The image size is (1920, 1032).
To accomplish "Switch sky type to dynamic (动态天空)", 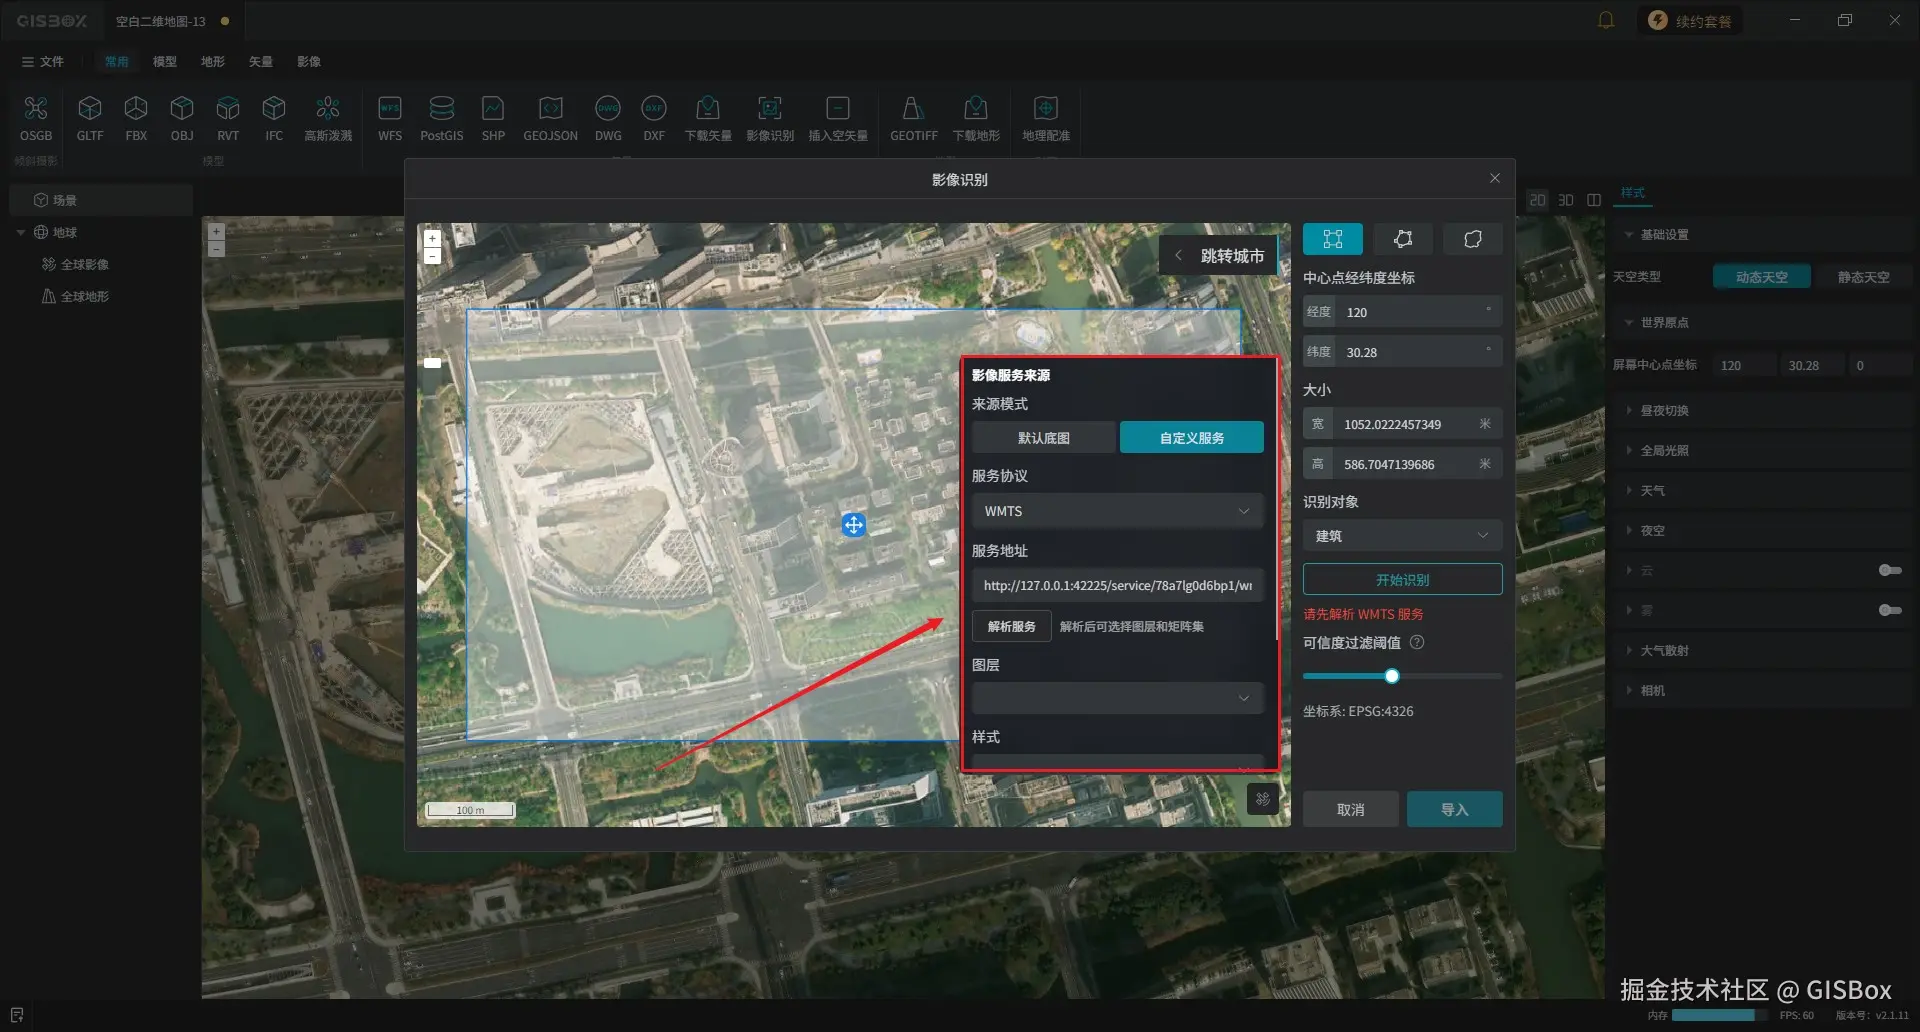I will (1762, 277).
